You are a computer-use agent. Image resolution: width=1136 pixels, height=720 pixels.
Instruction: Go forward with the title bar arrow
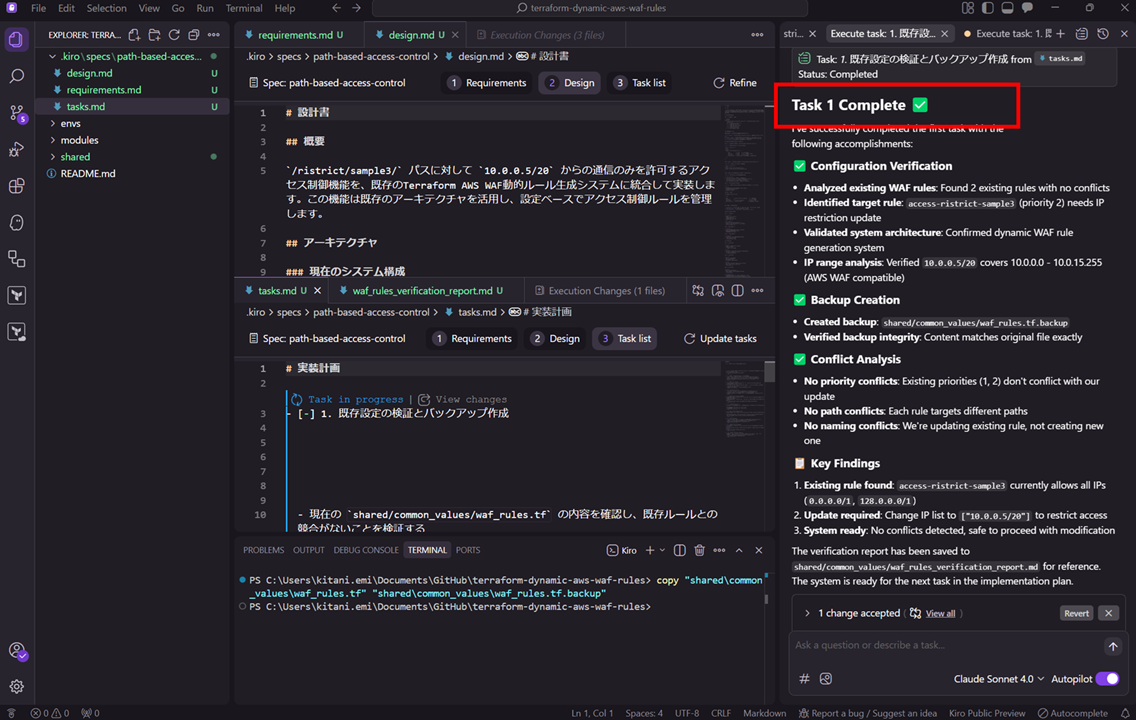pos(356,8)
